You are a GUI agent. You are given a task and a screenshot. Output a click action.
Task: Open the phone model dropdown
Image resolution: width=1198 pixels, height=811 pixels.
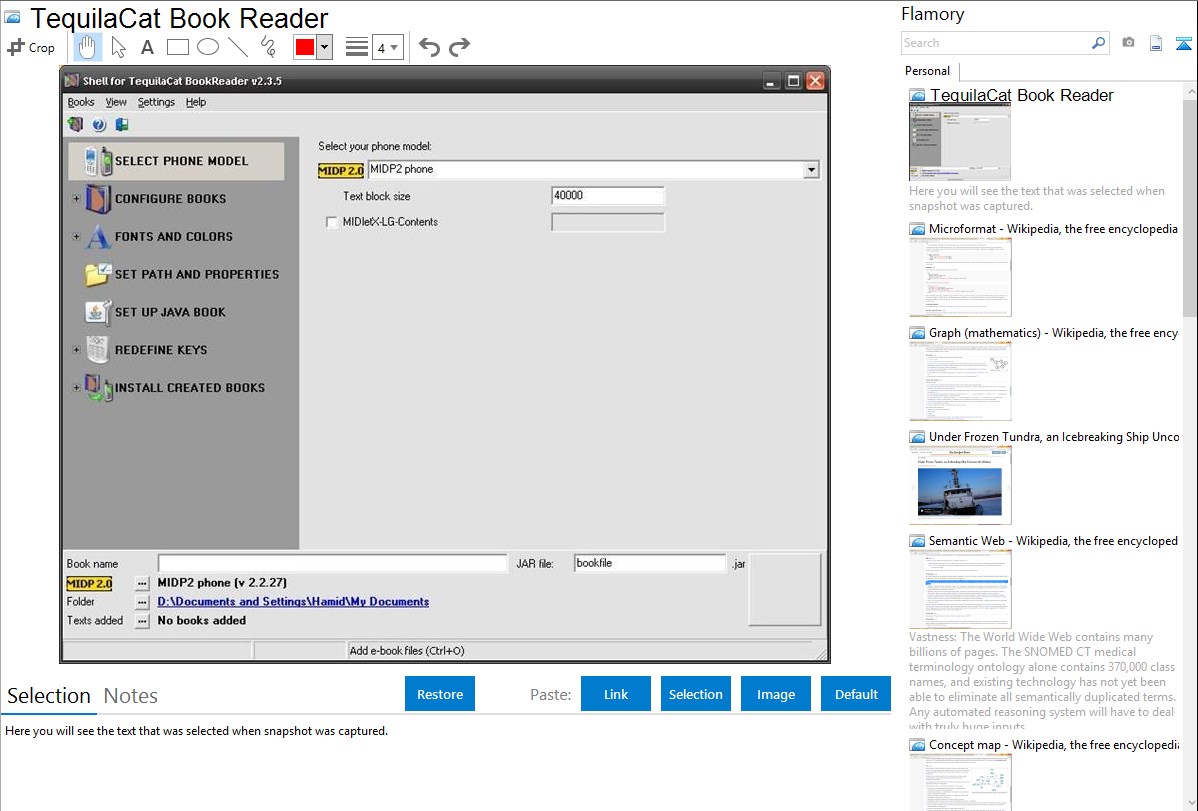[x=811, y=170]
